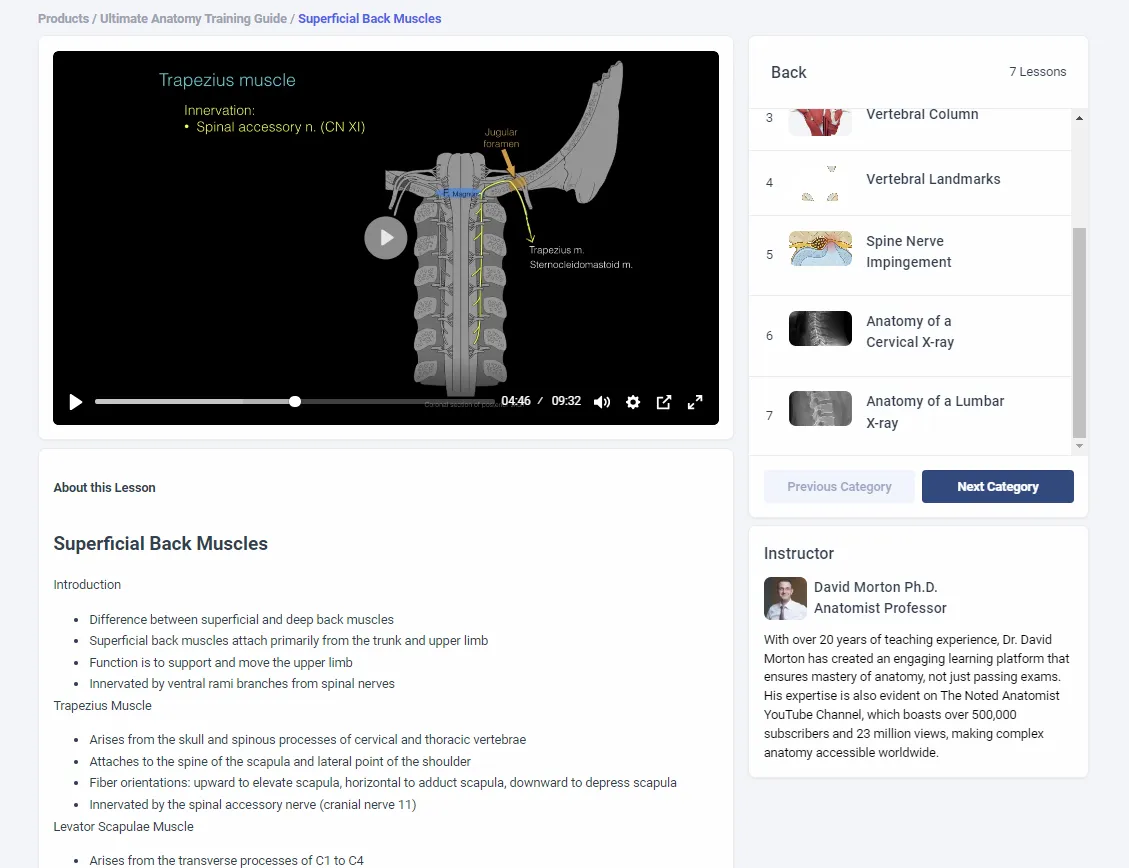
Task: Open the video quality settings gear
Action: tap(633, 401)
